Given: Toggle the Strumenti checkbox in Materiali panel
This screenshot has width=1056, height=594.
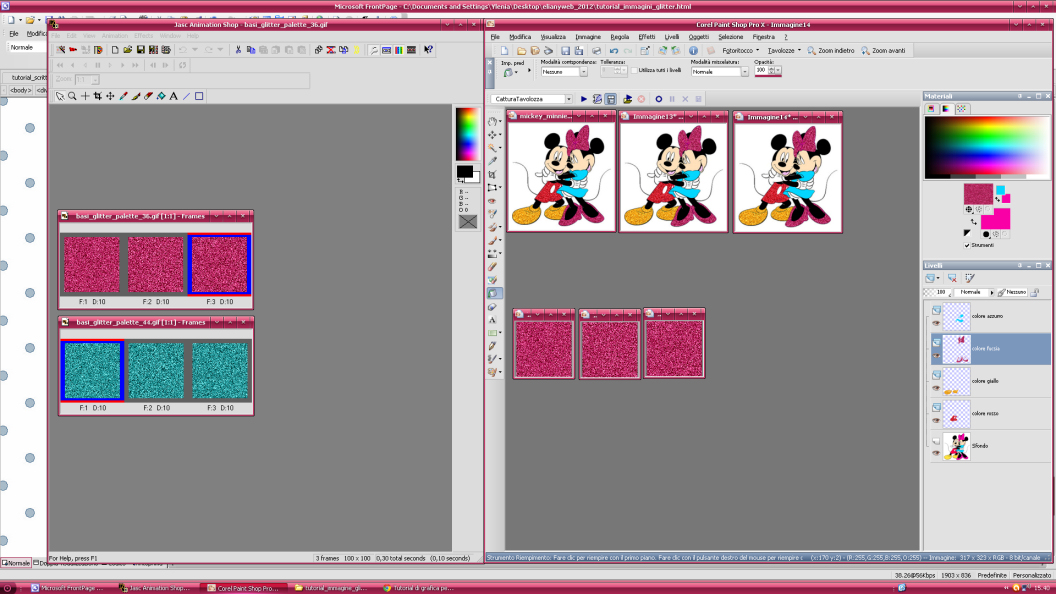Looking at the screenshot, I should pos(967,245).
